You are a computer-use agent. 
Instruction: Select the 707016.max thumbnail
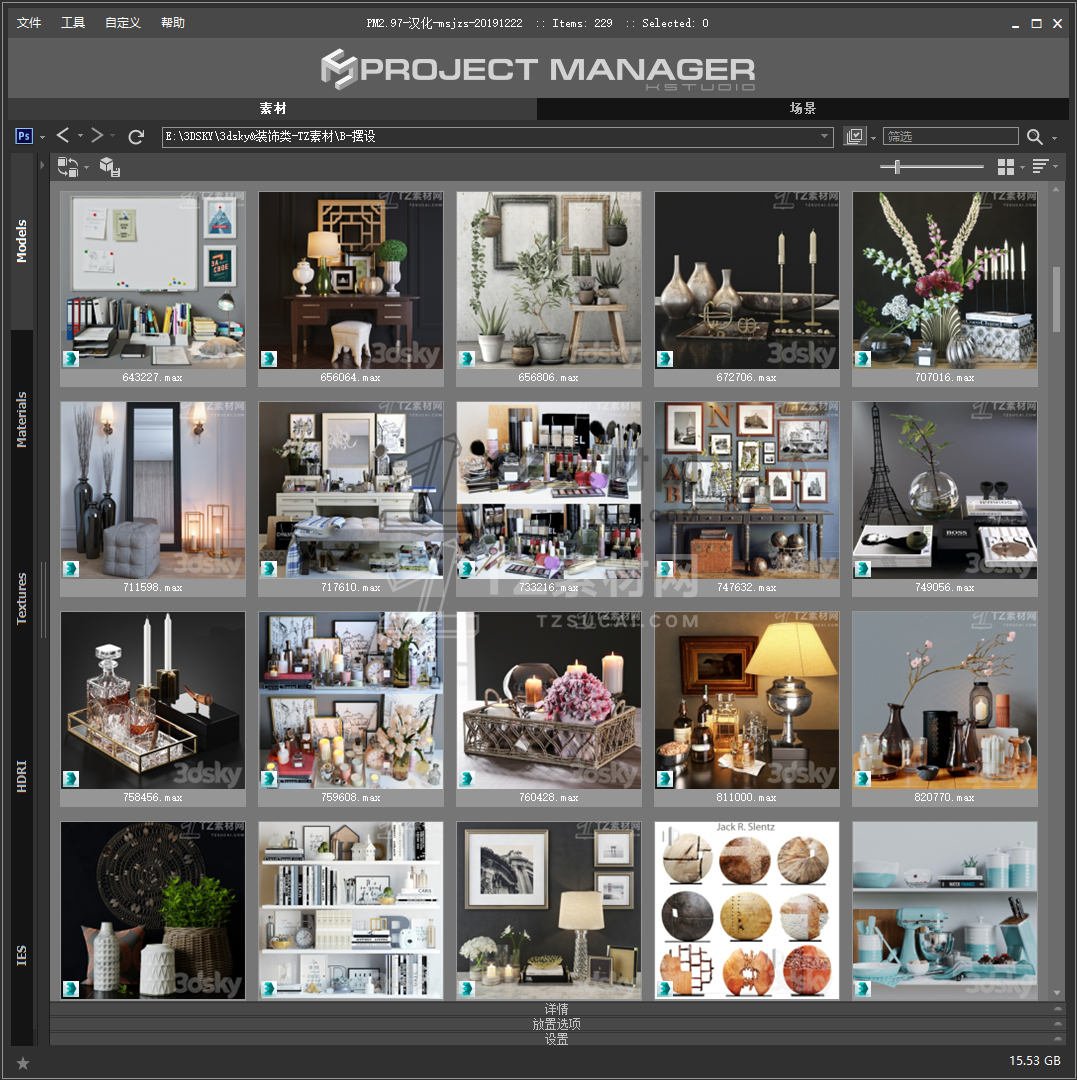coord(945,289)
